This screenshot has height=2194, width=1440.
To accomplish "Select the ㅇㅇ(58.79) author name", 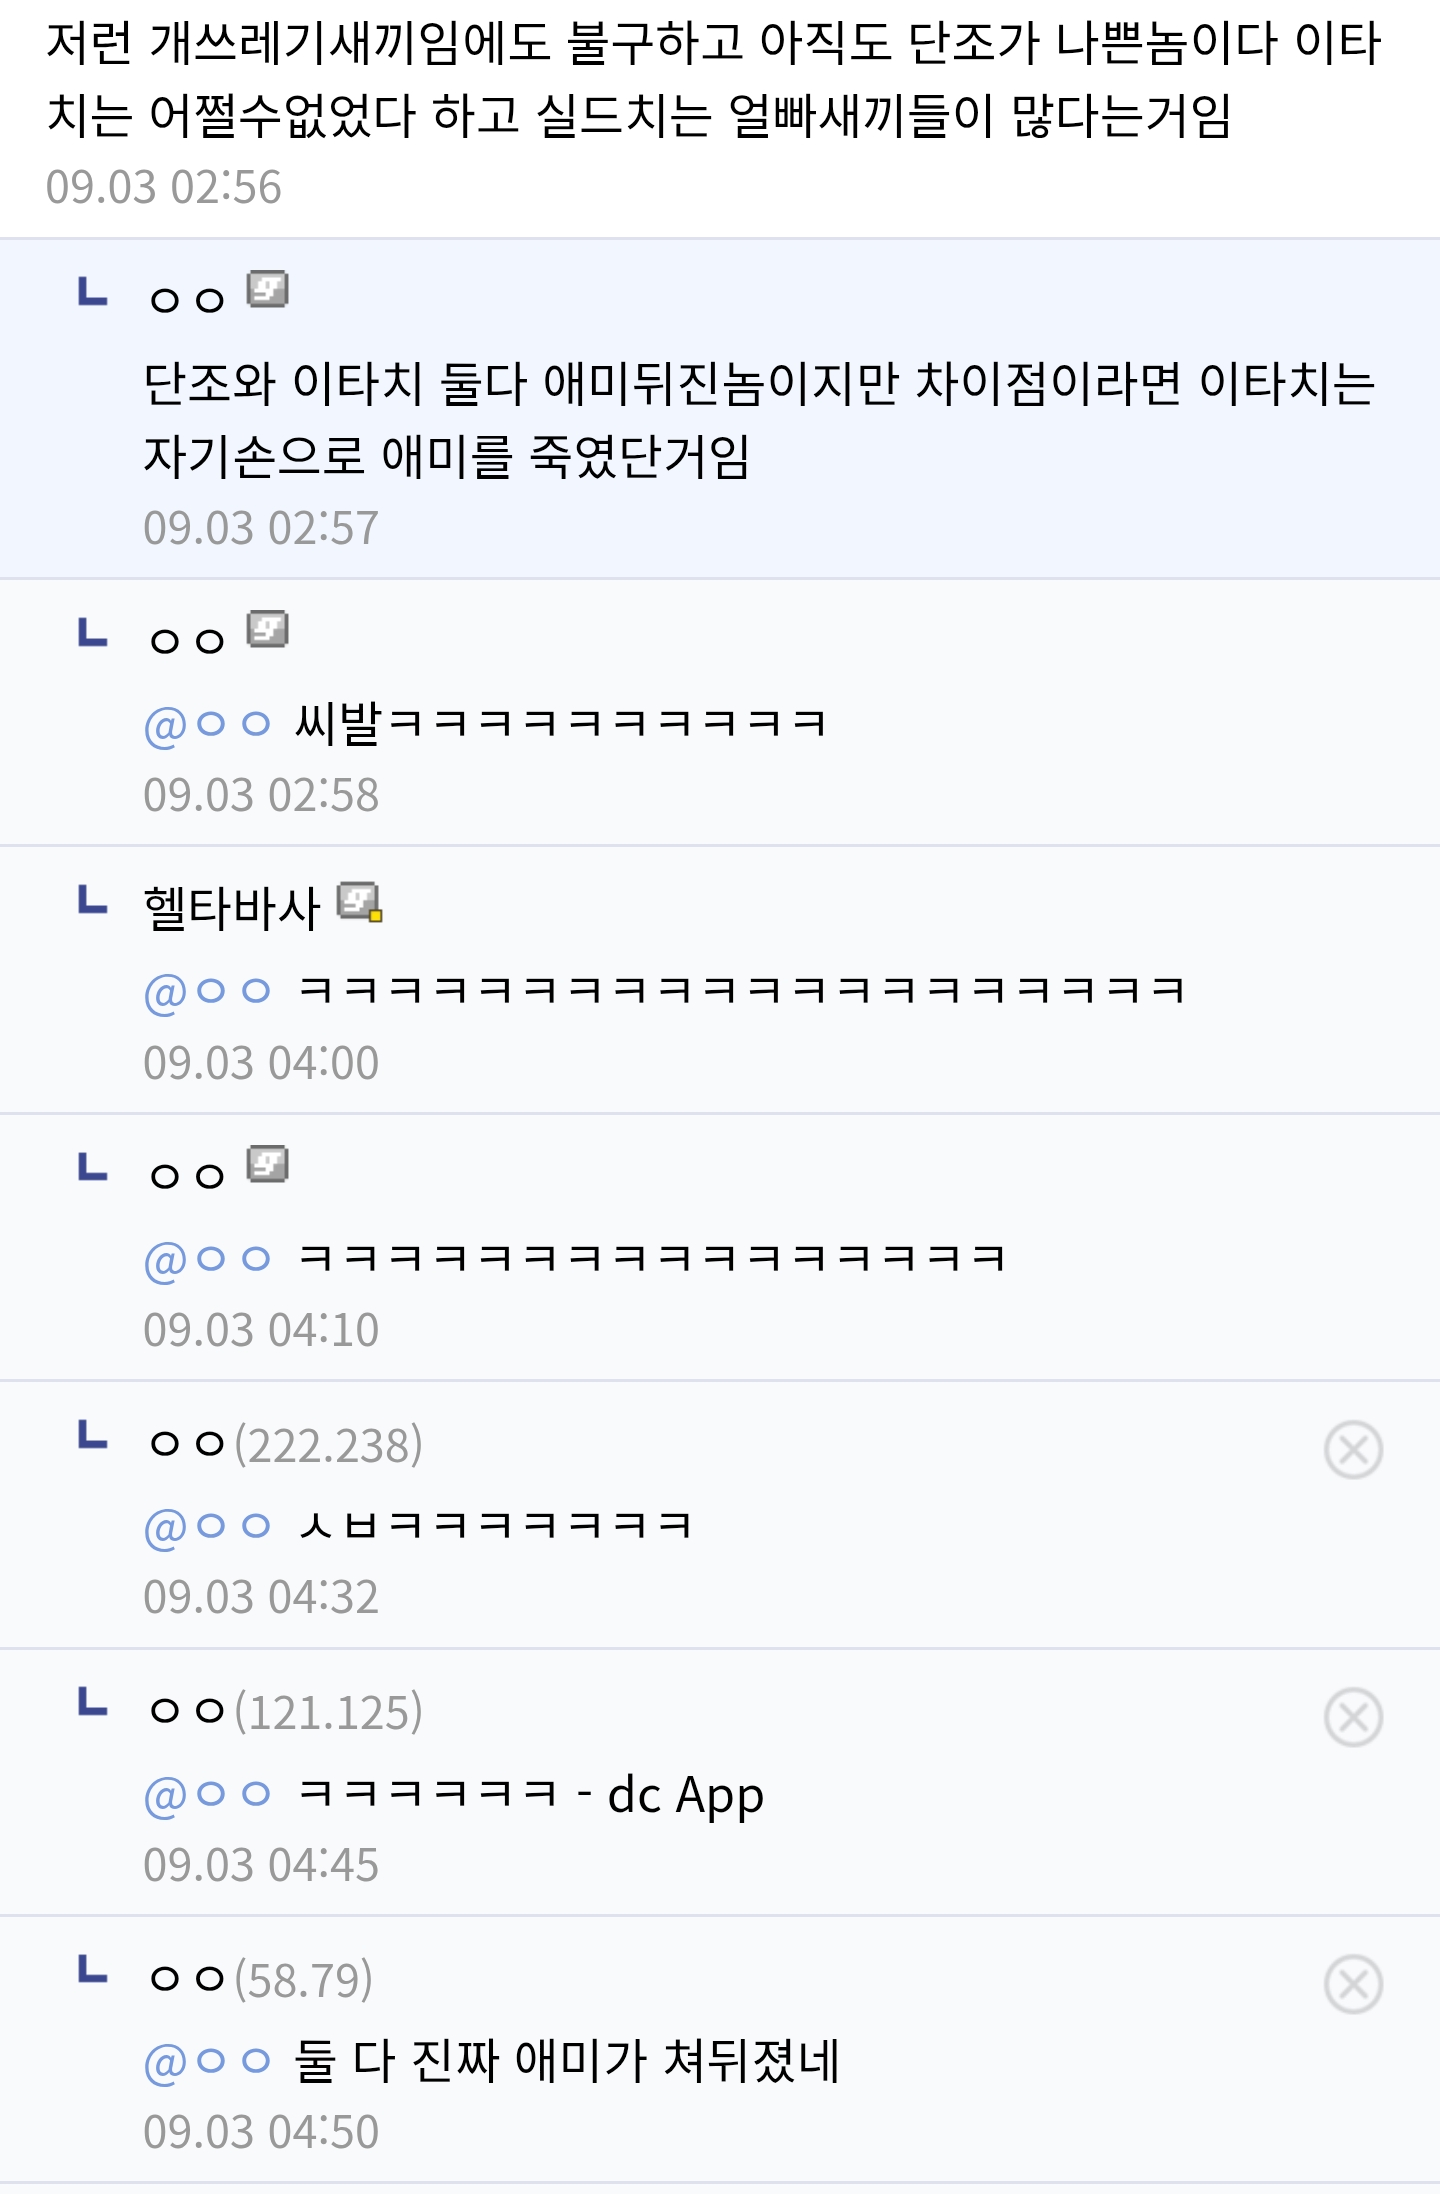I will point(260,1979).
